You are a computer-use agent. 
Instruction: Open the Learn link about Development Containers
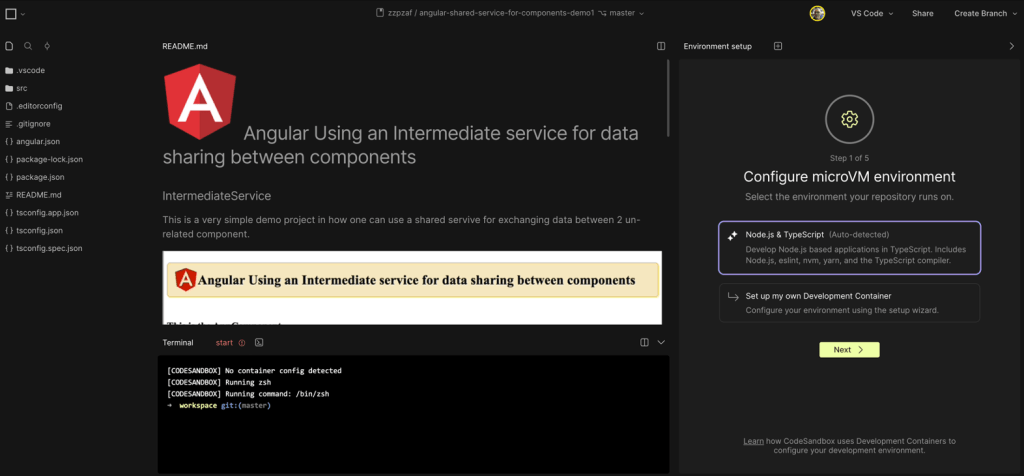click(753, 441)
